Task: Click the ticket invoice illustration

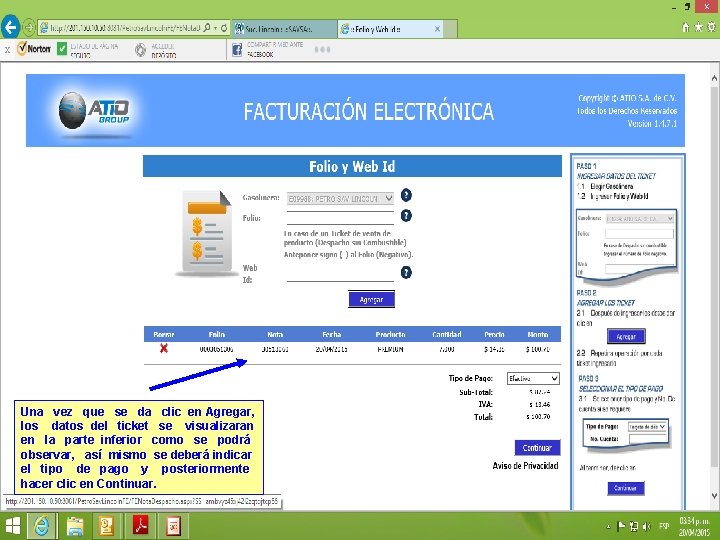Action: tap(206, 233)
